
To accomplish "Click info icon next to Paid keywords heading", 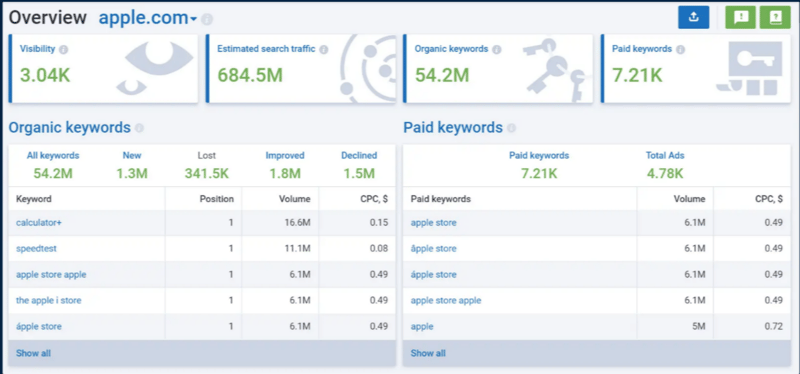I will (511, 128).
